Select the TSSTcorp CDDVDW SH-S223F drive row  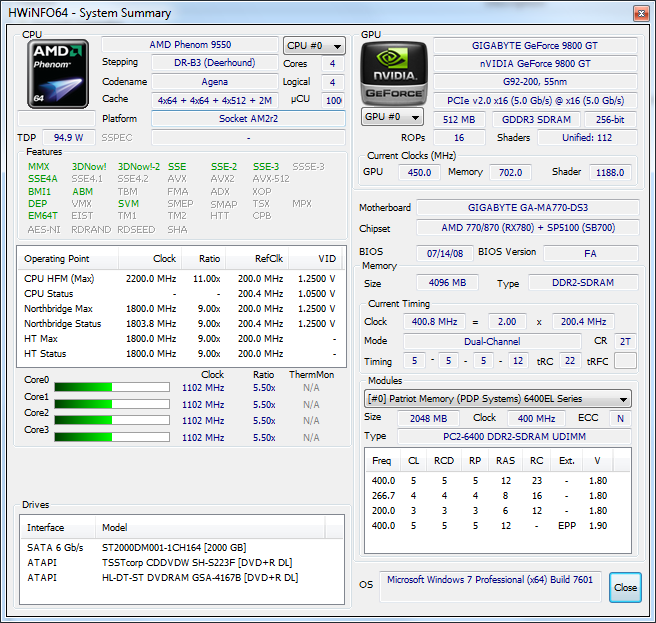click(x=182, y=563)
